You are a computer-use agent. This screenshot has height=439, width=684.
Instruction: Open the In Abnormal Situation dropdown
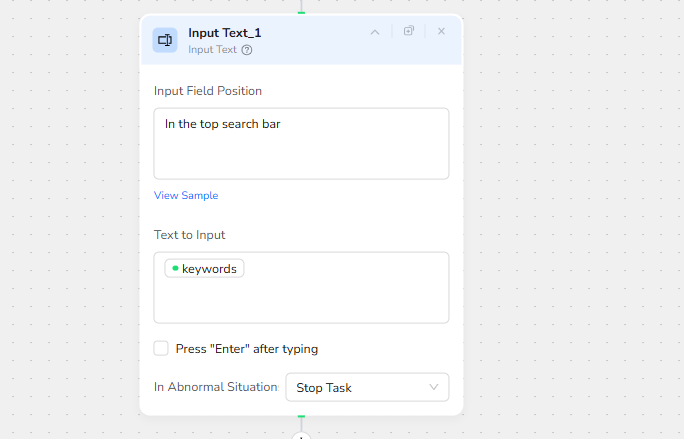click(366, 387)
